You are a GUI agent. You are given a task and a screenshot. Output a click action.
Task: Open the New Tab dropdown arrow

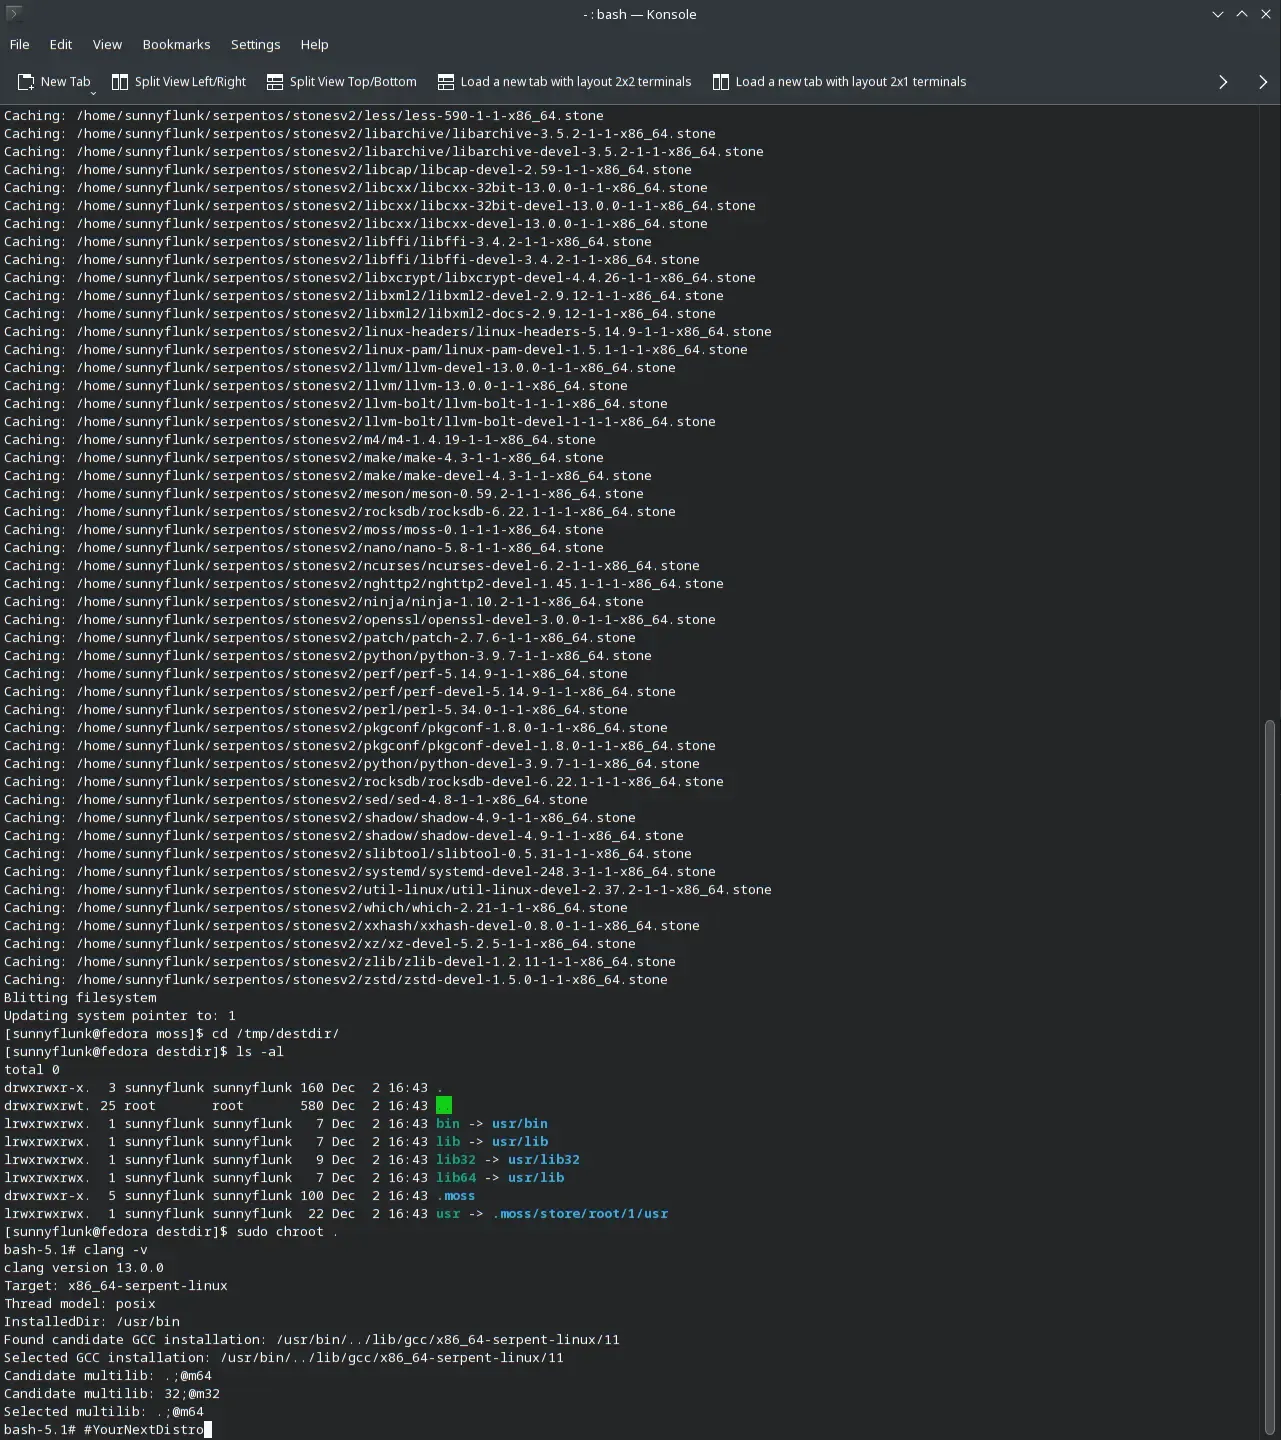point(93,93)
